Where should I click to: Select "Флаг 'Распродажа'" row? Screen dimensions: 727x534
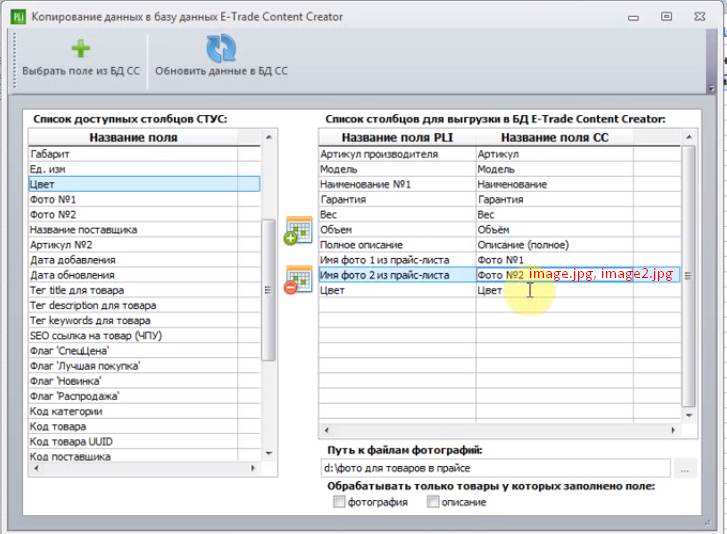click(x=144, y=396)
